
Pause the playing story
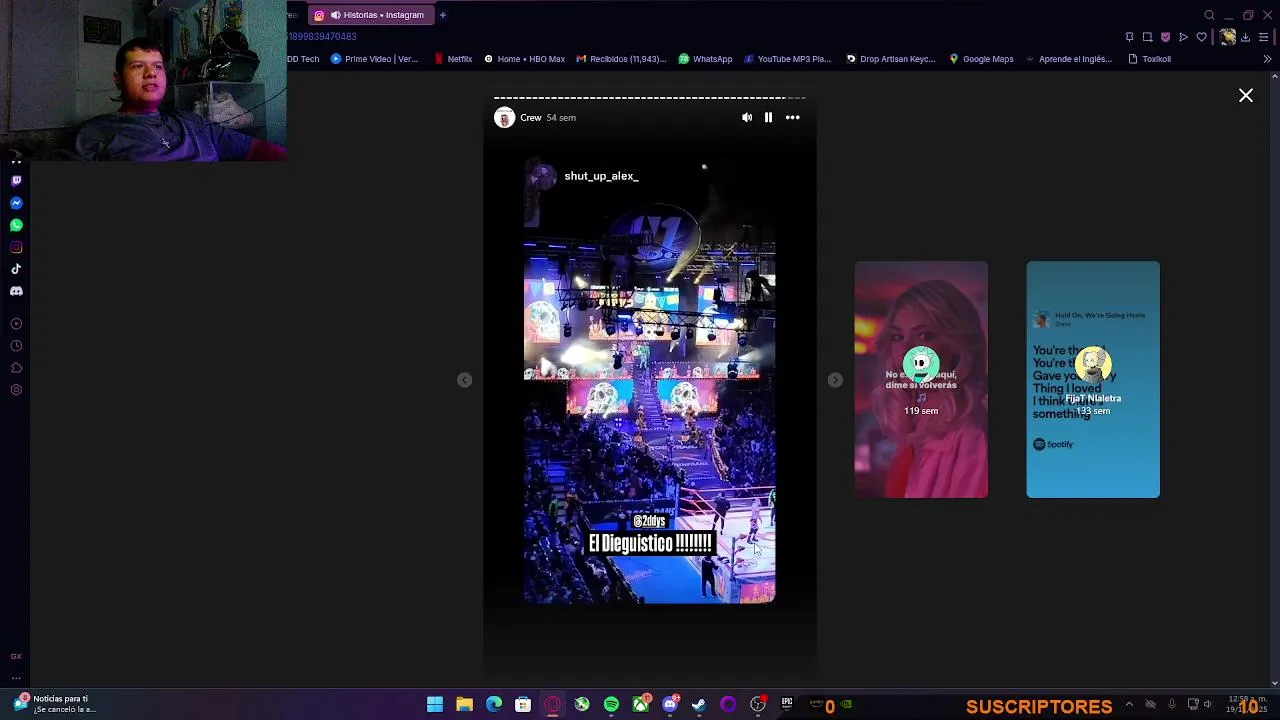[x=768, y=118]
